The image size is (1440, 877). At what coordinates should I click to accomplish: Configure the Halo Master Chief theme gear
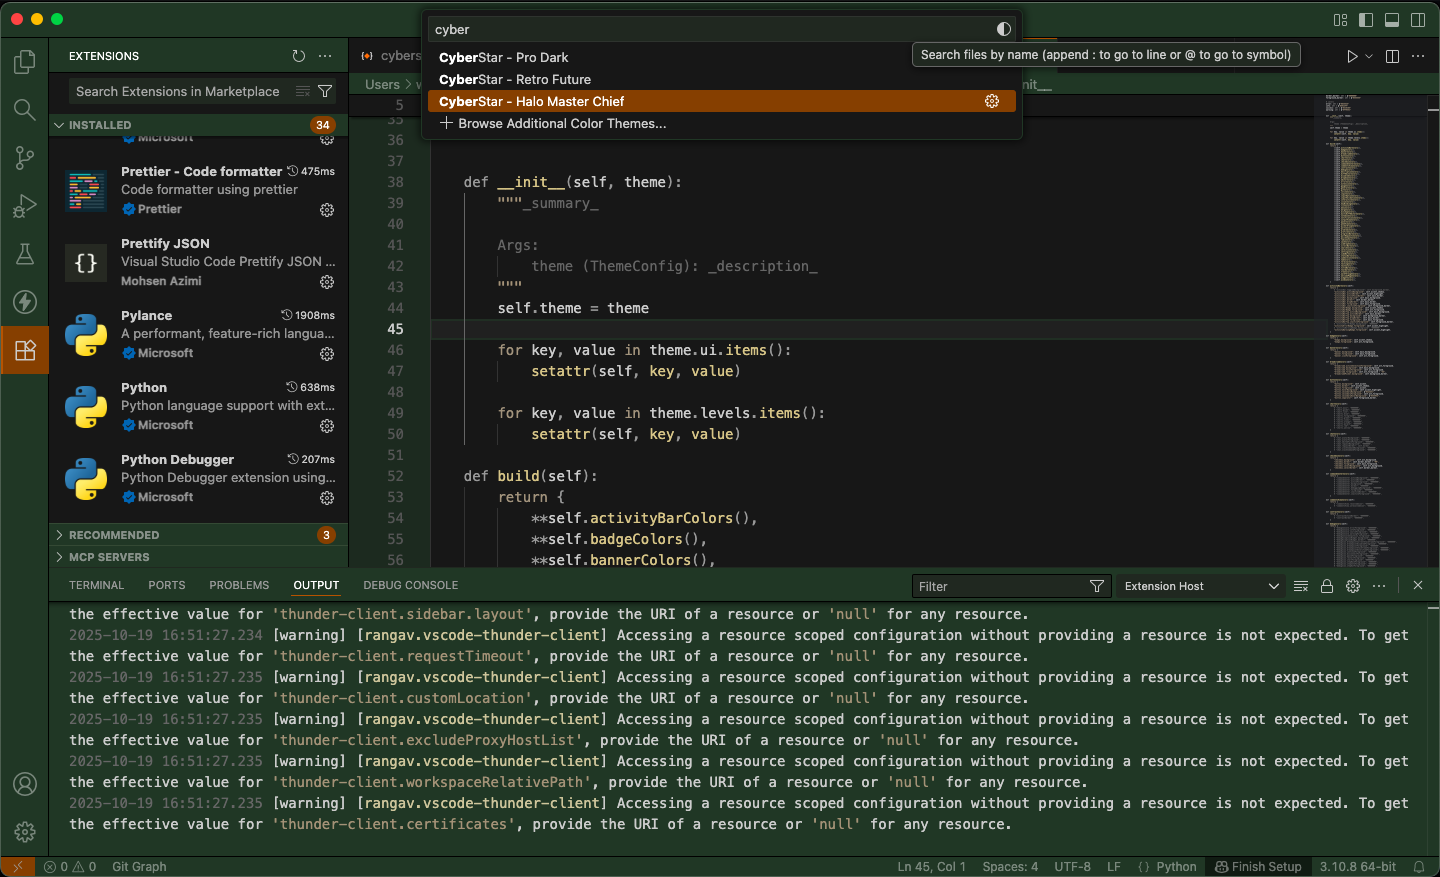click(992, 101)
